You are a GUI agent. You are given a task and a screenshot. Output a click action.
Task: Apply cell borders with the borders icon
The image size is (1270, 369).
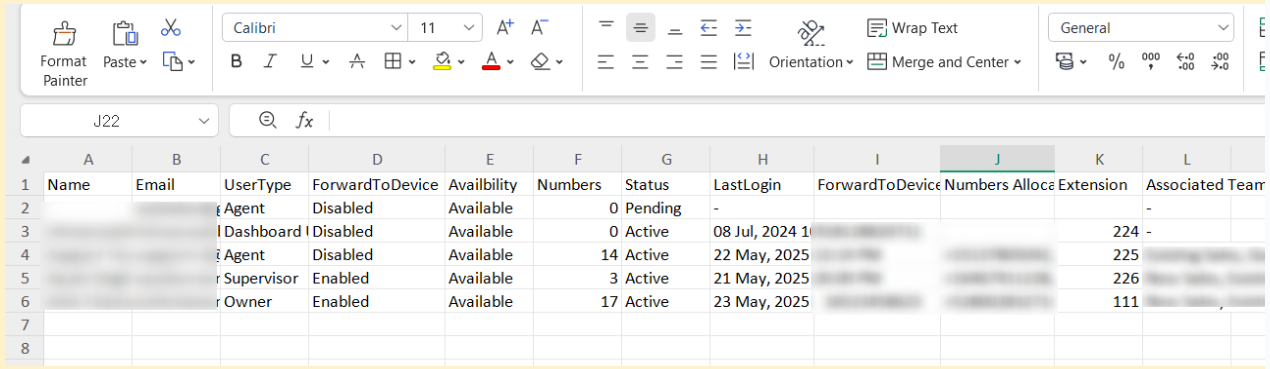[393, 62]
